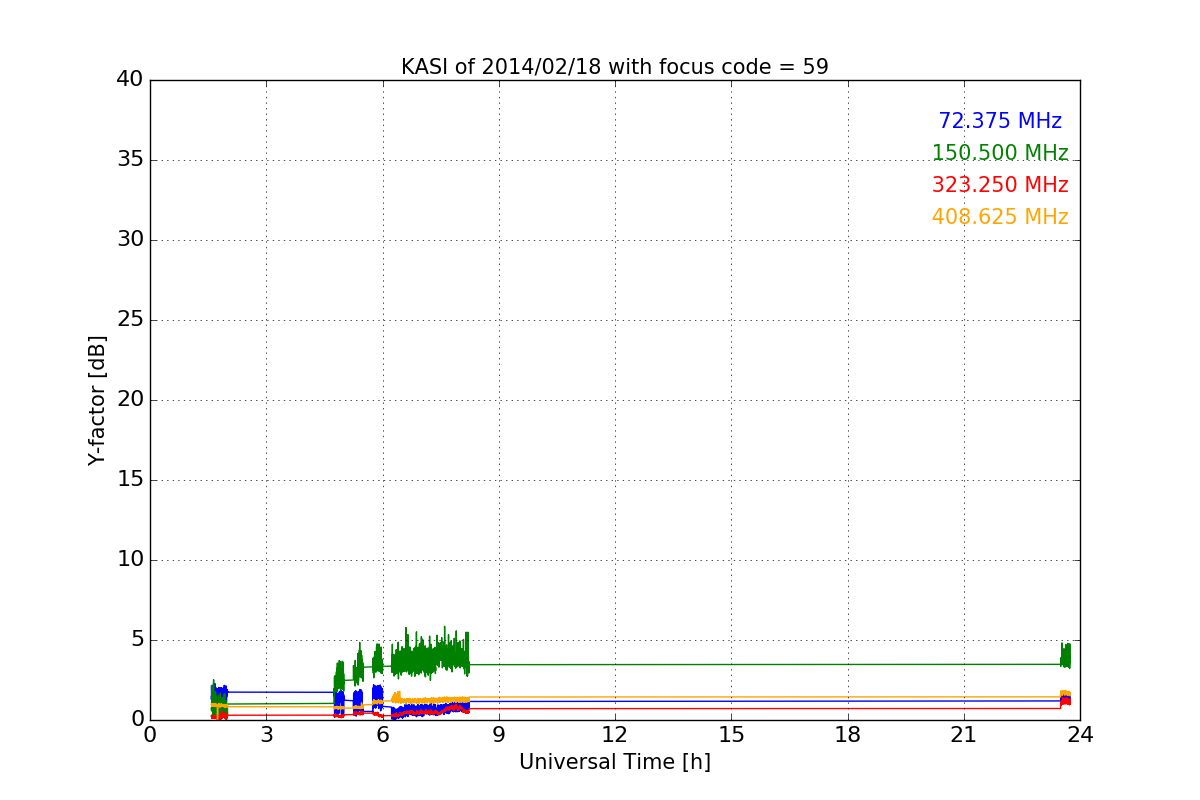Screen dimensions: 1200x800
Task: Click the x-axis tick label 9
Action: tap(499, 735)
